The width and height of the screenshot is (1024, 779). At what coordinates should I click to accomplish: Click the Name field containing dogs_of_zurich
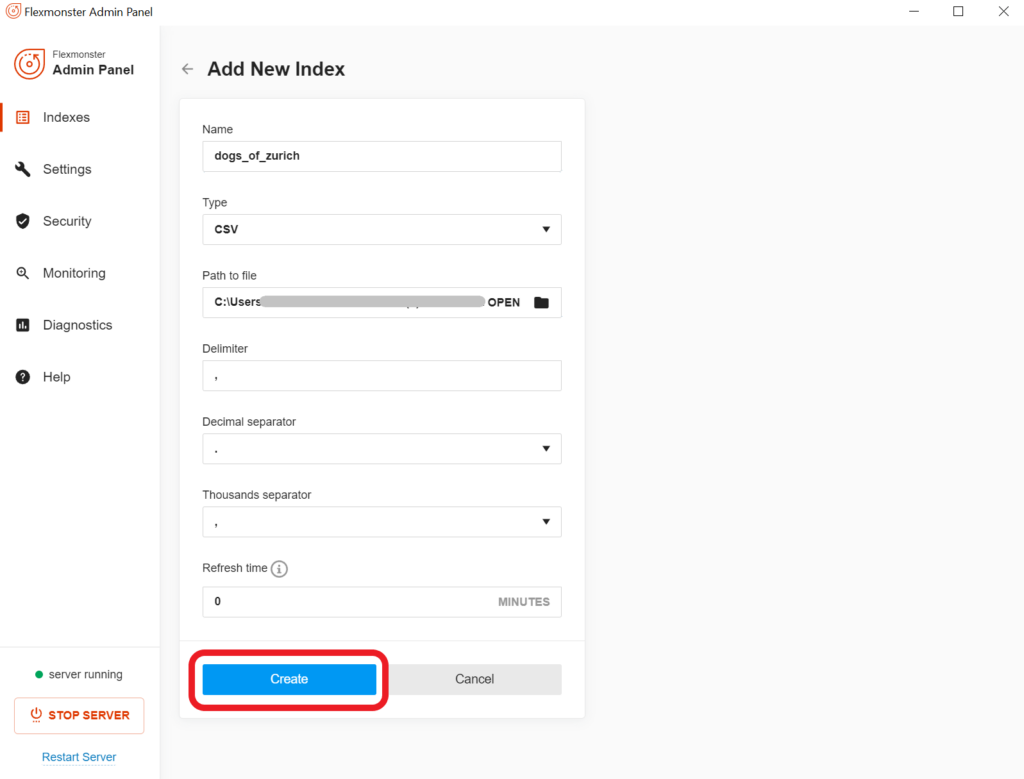381,156
